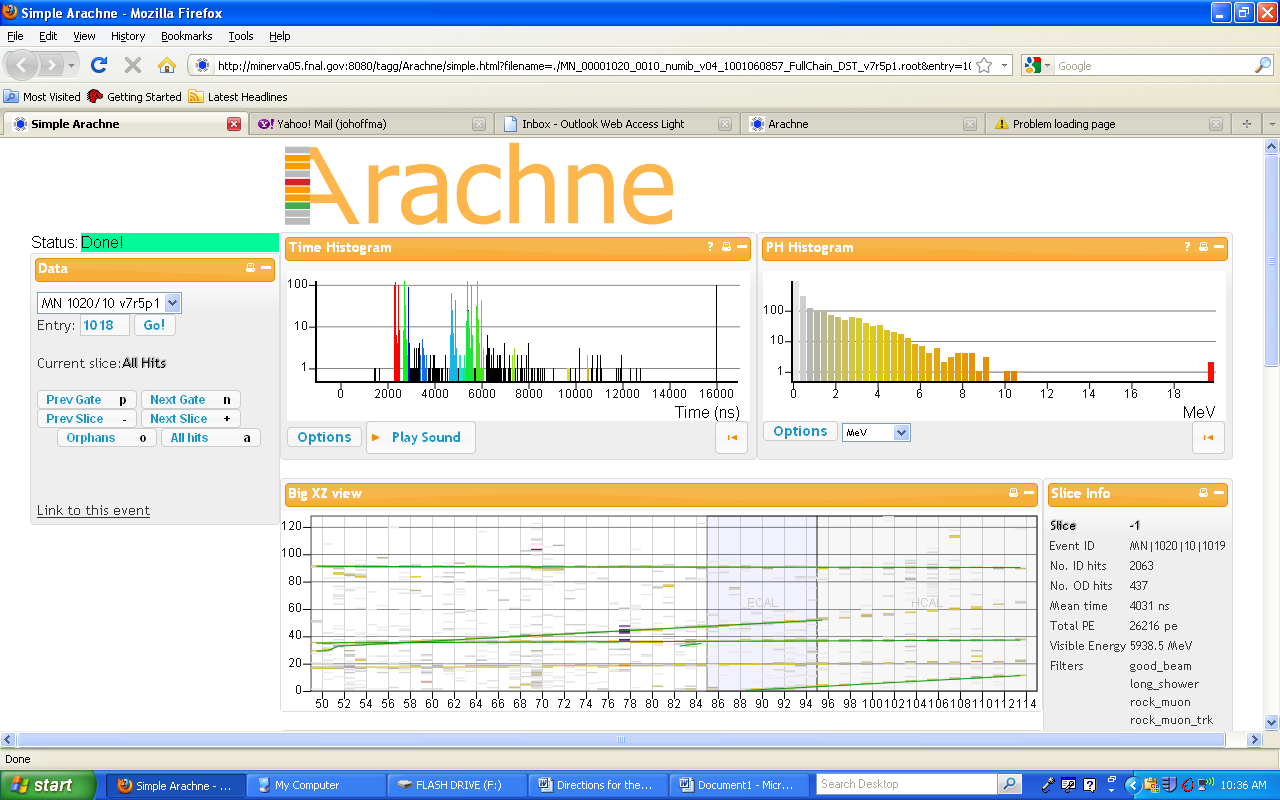The width and height of the screenshot is (1280, 800).
Task: Go to Firefox home page icon
Action: pos(166,65)
